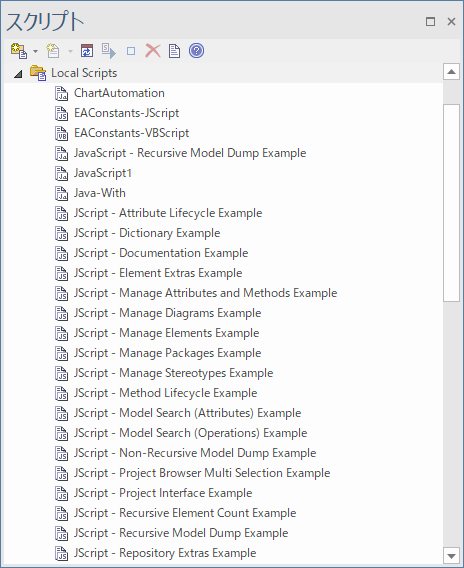This screenshot has height=568, width=464.
Task: Select the EAConstants-VBScript script
Action: (131, 133)
